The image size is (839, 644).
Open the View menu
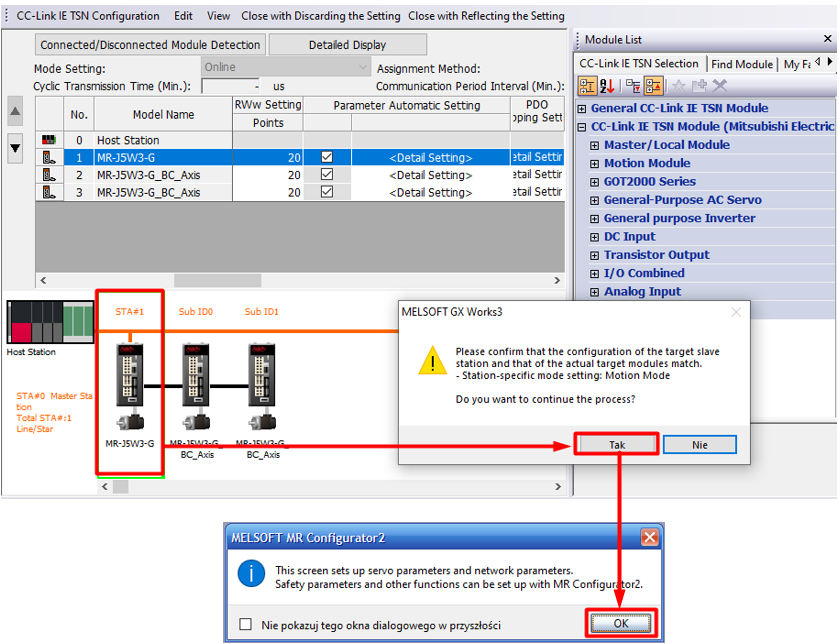218,16
